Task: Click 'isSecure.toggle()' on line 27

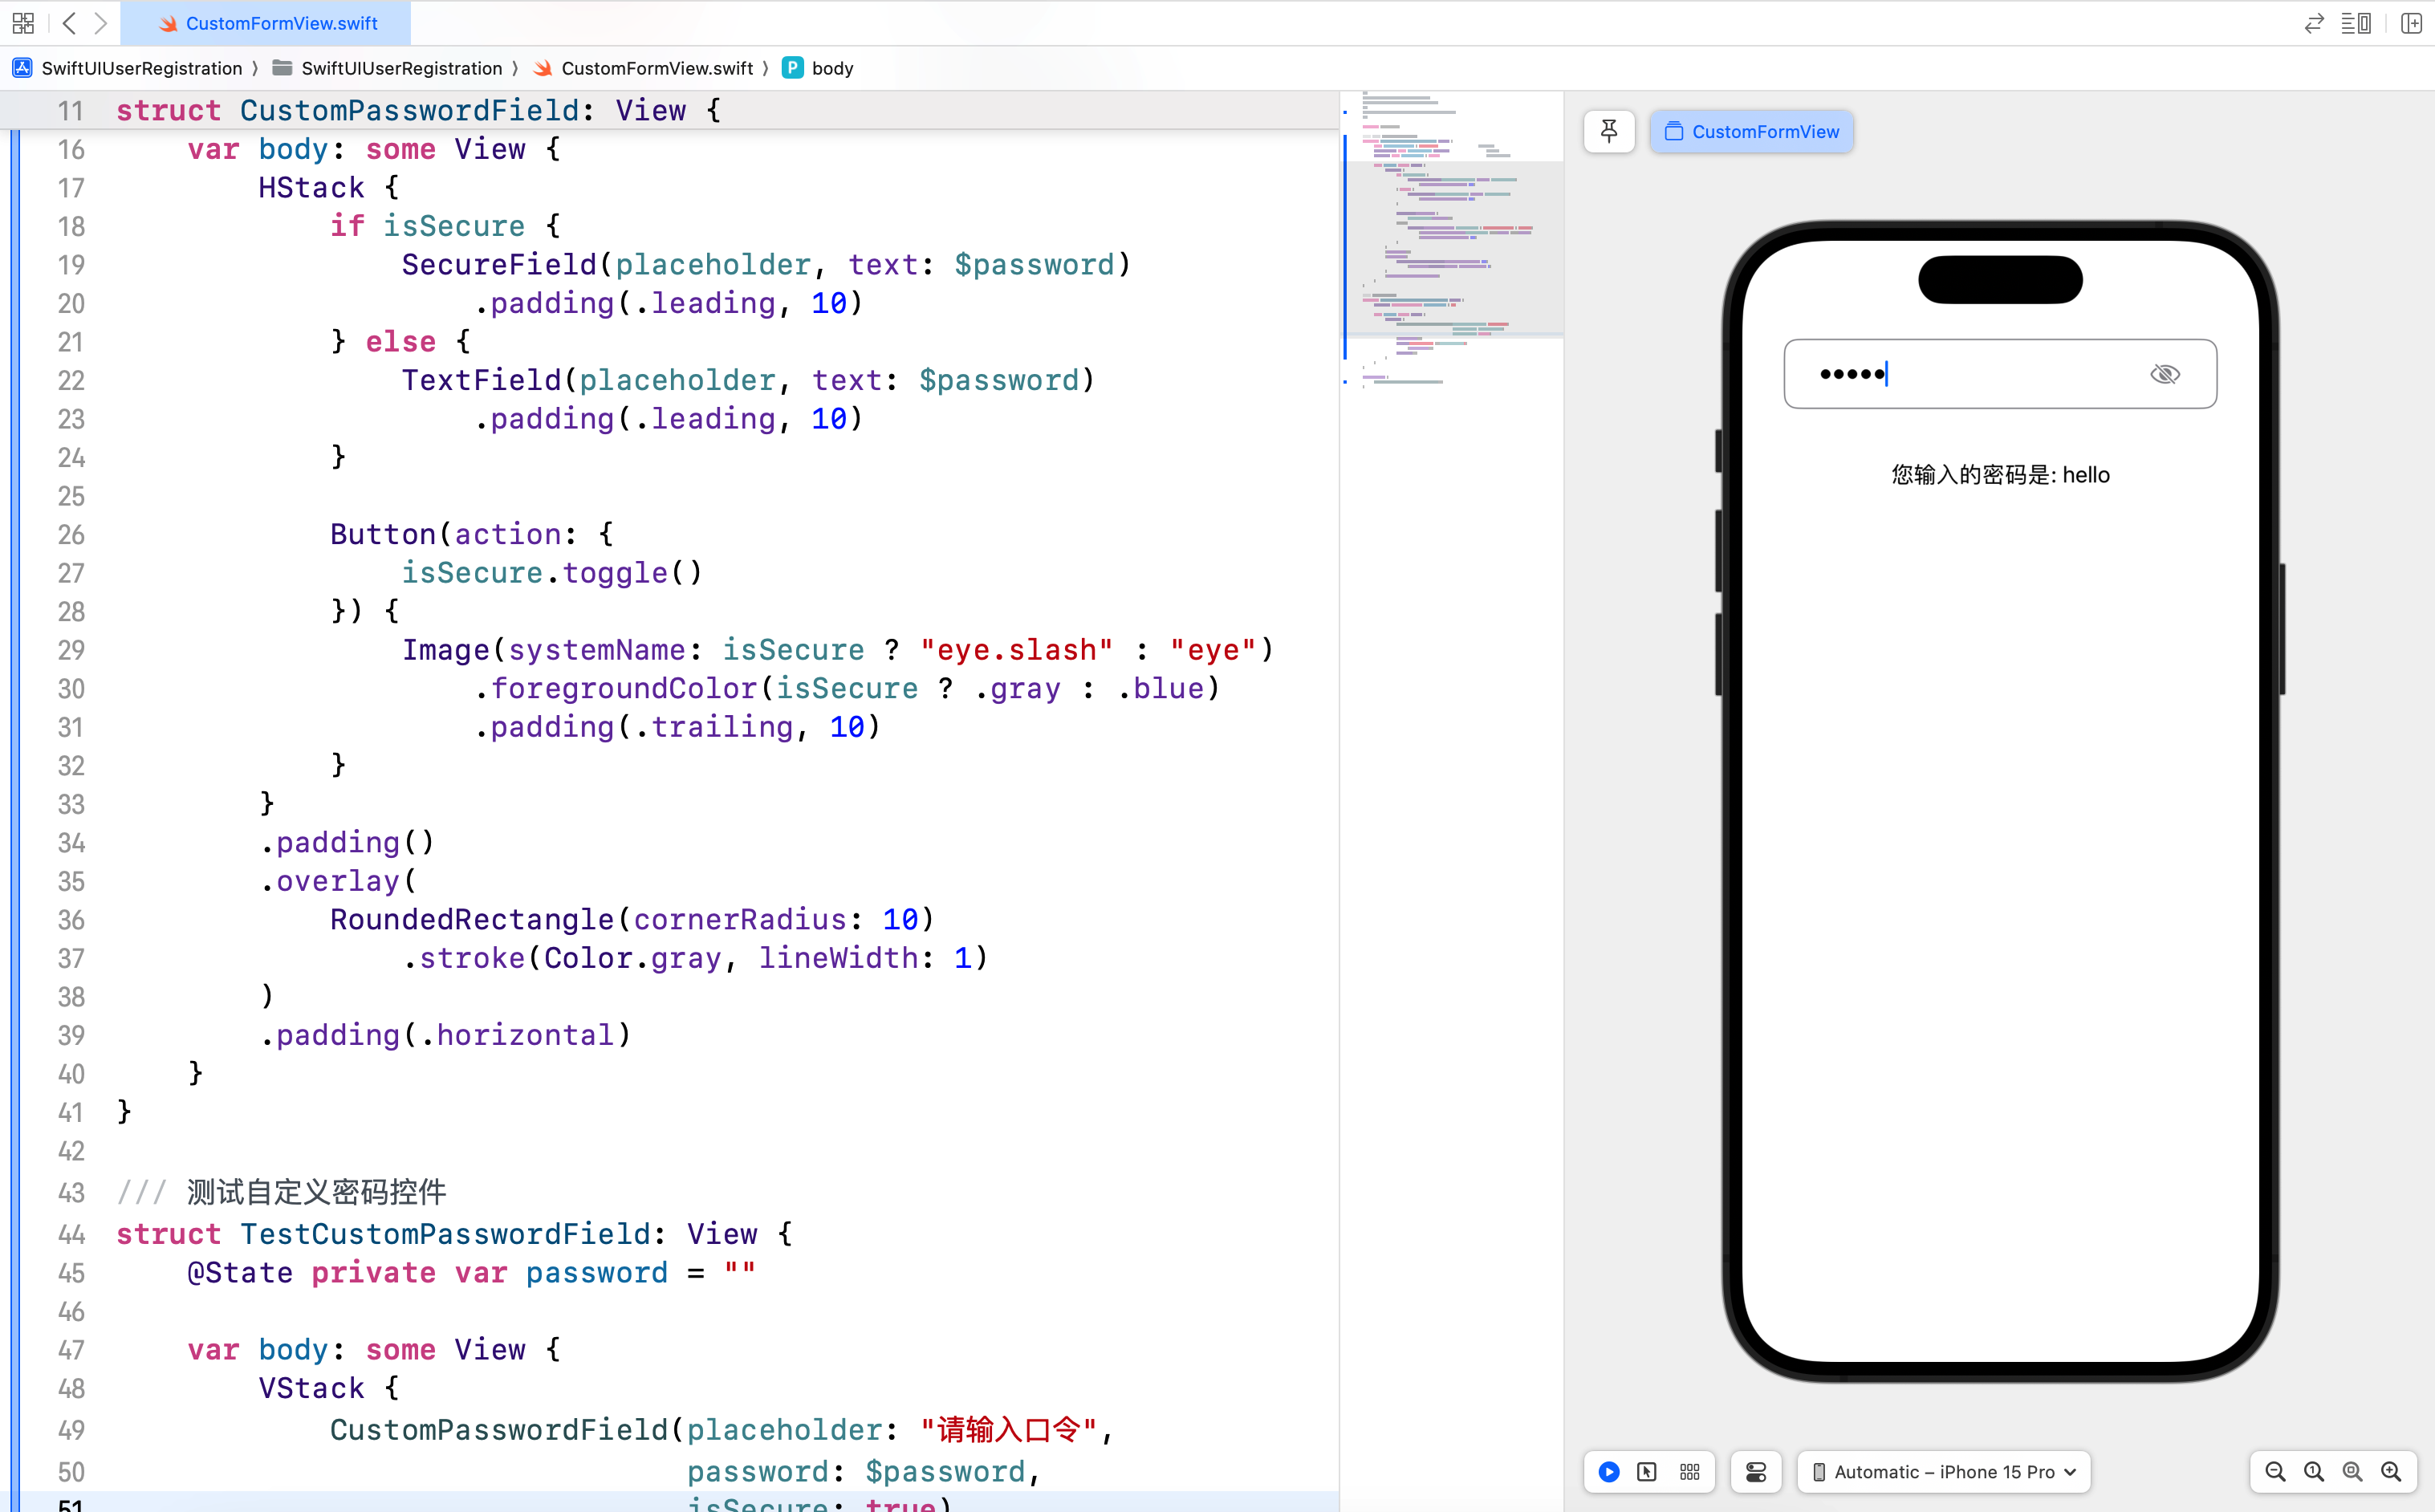Action: [x=553, y=573]
